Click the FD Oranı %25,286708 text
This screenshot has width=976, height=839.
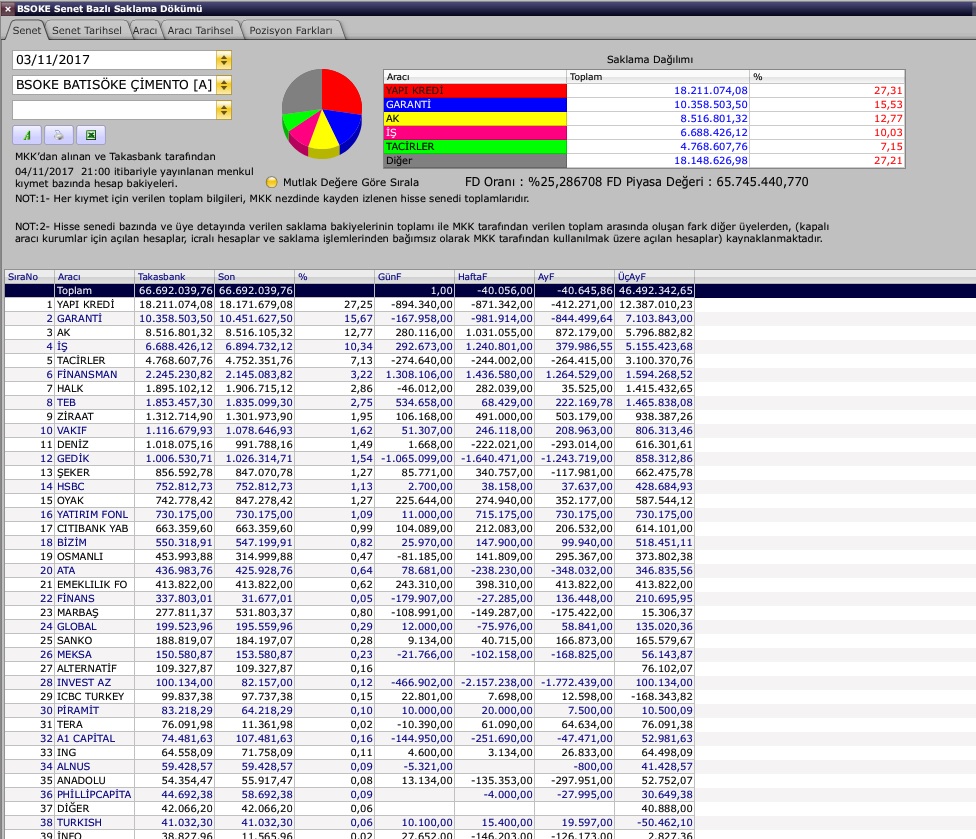[533, 182]
